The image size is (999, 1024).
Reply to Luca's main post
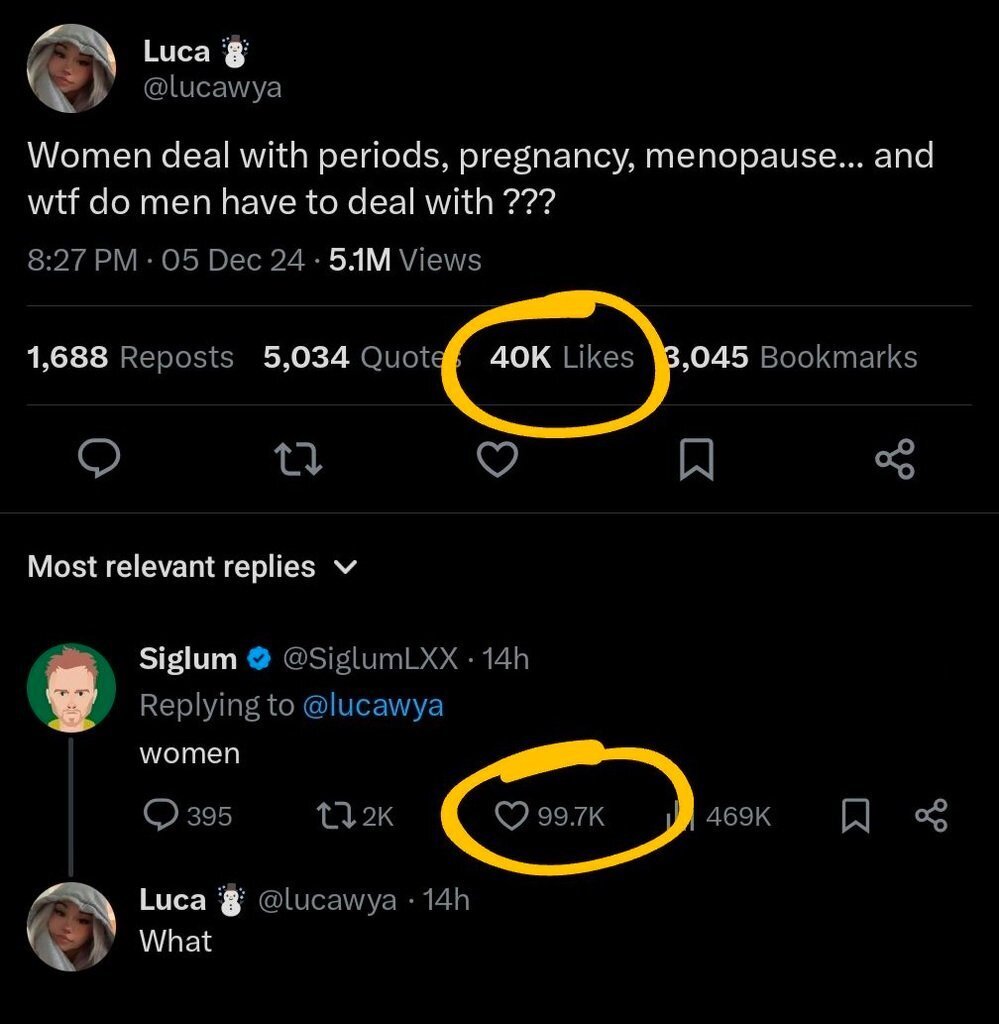(99, 460)
